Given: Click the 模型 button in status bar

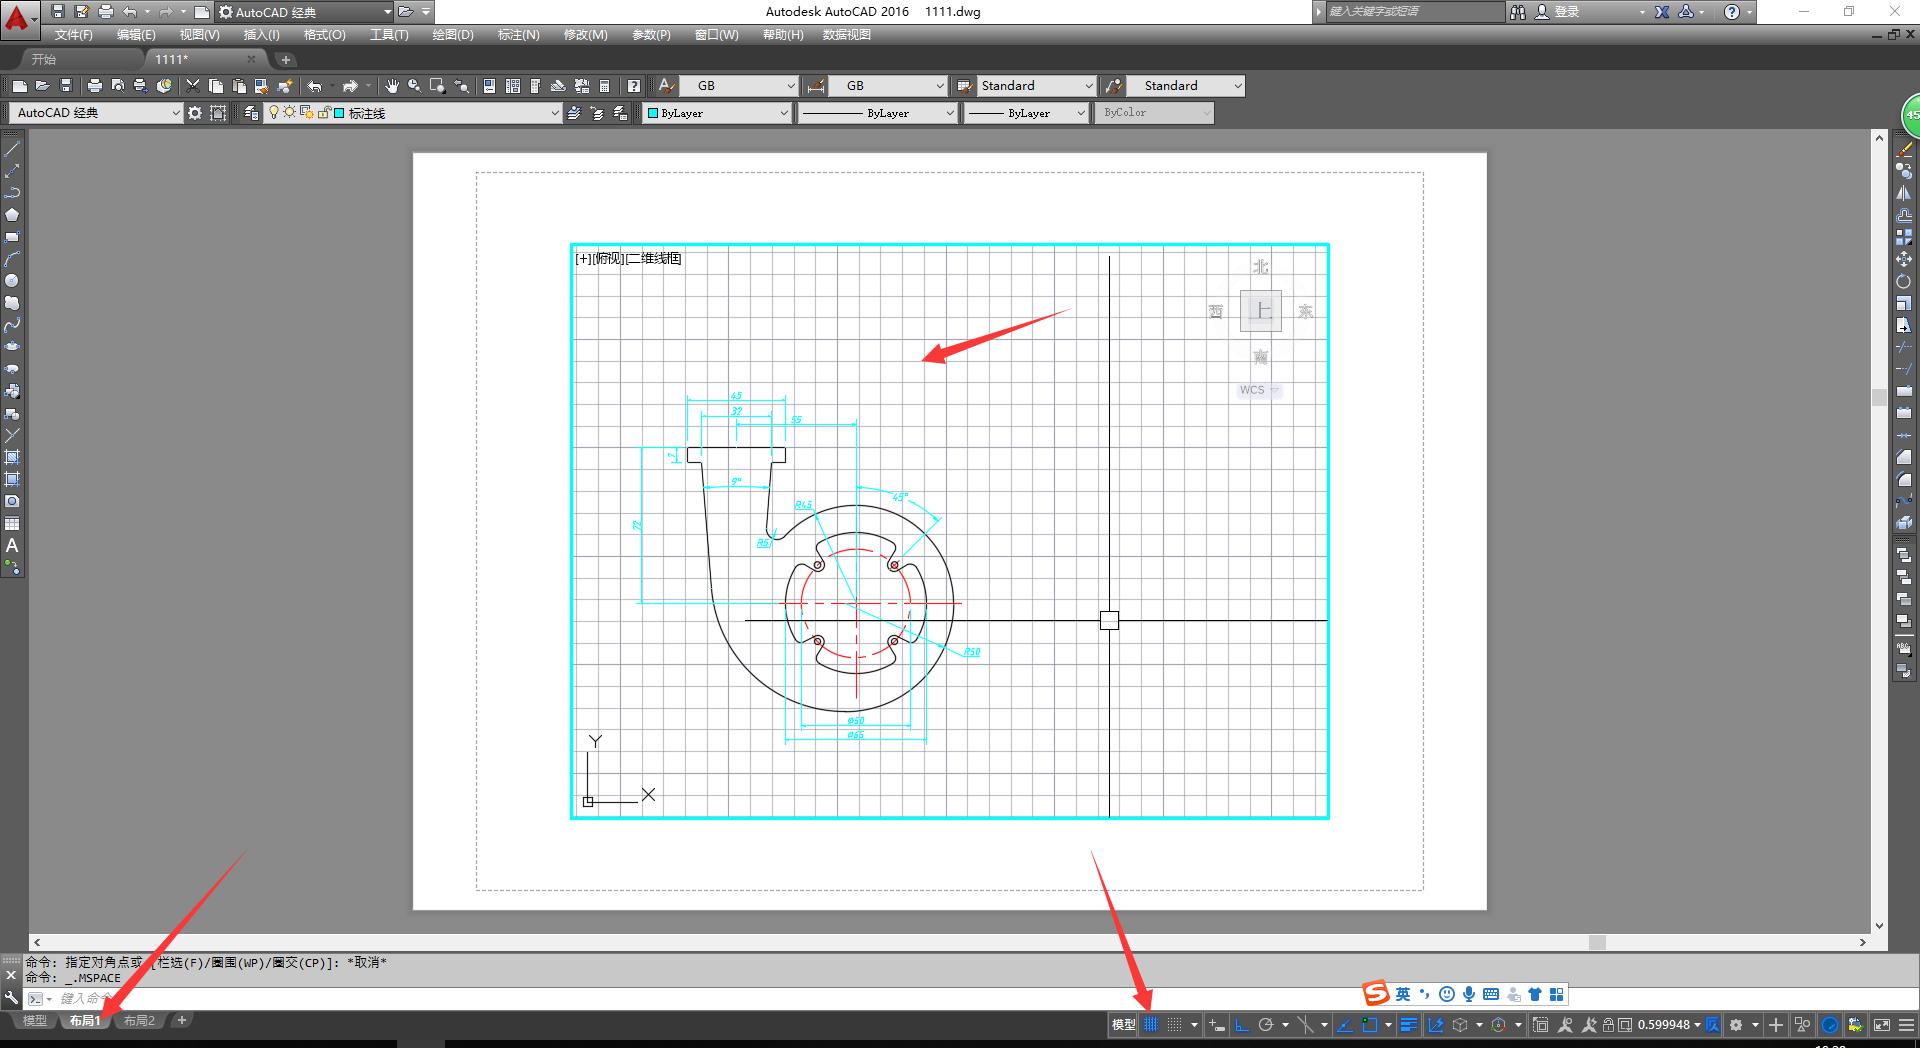Looking at the screenshot, I should (1123, 1025).
